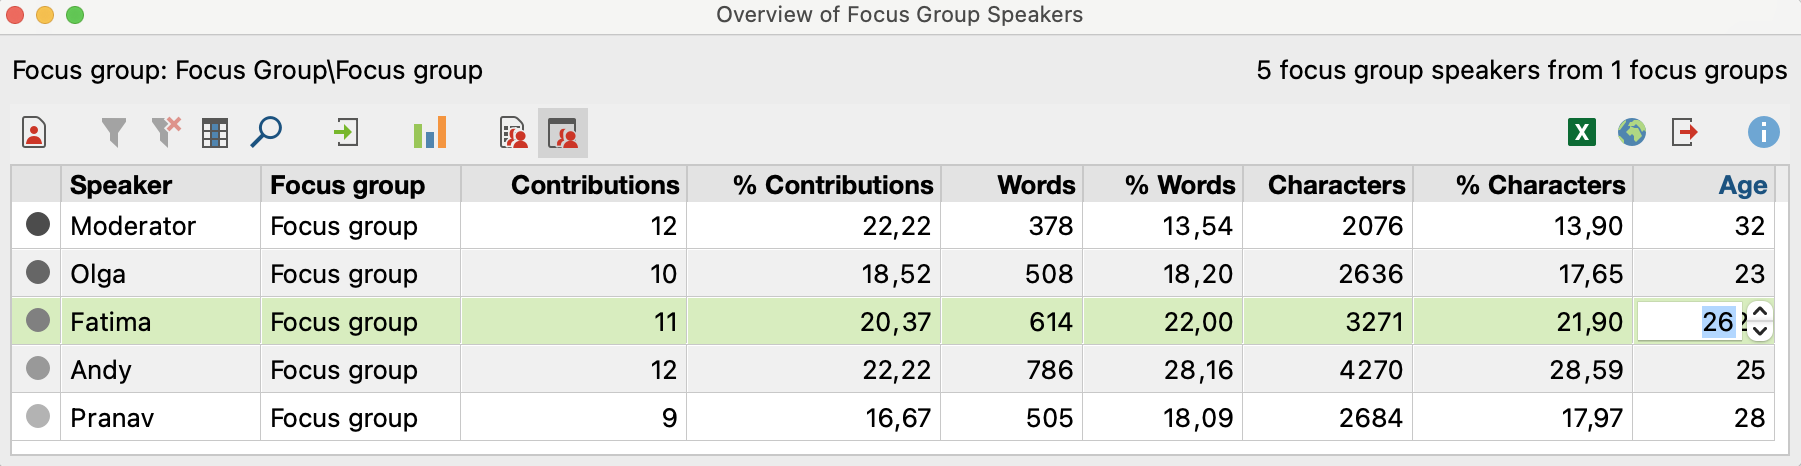Click the export arrow icon at right
This screenshot has height=466, width=1801.
1685,132
